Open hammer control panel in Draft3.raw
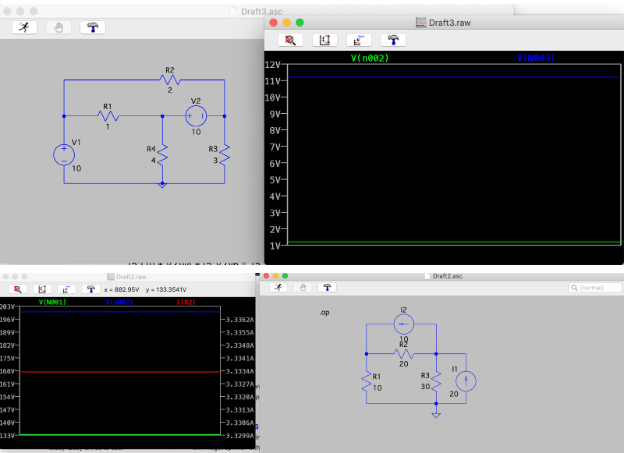624x453 pixels. click(x=393, y=40)
